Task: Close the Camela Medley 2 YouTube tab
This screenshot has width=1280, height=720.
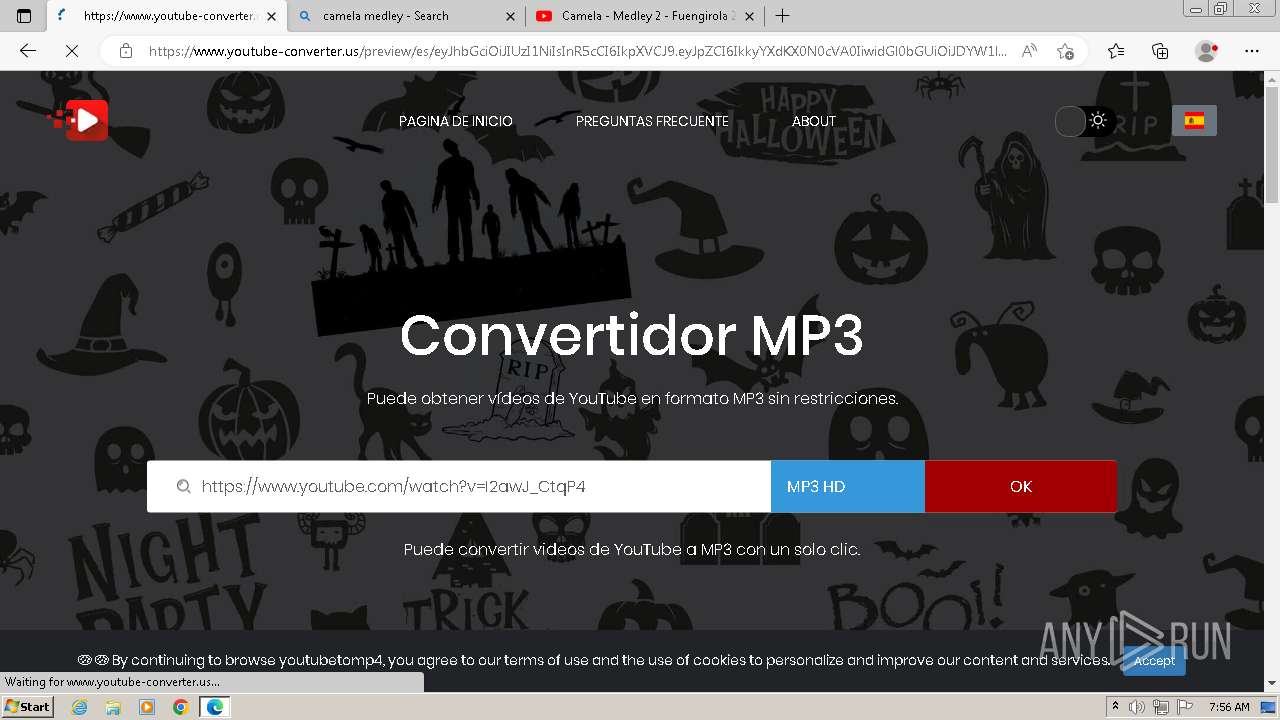Action: [x=749, y=16]
